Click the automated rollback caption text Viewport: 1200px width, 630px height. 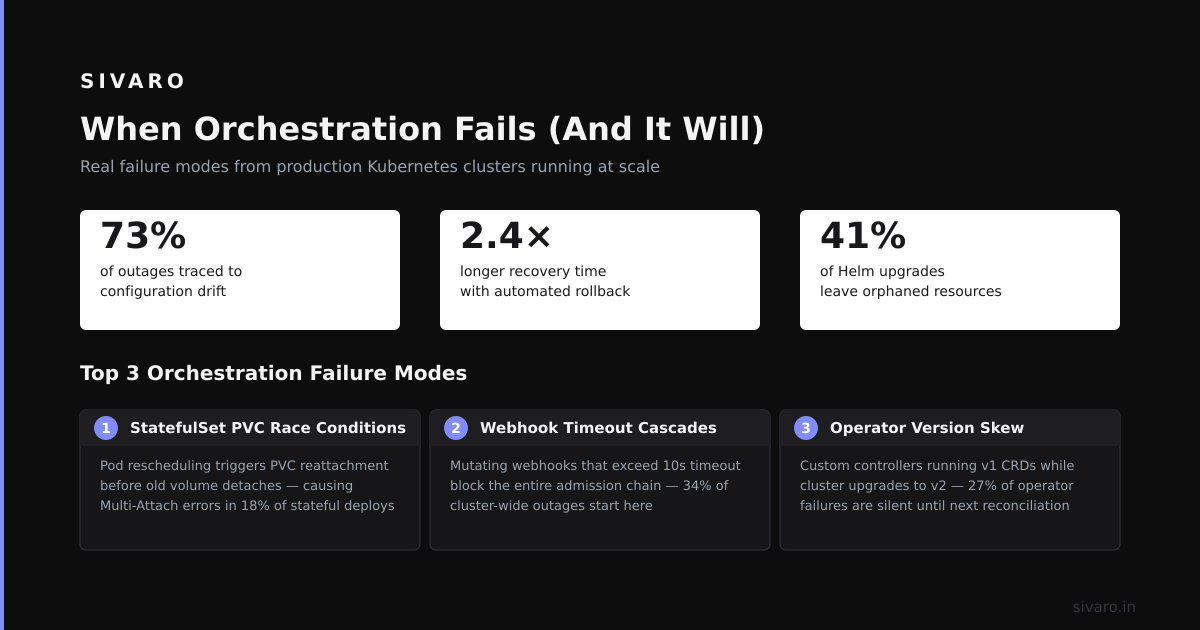pyautogui.click(x=545, y=281)
